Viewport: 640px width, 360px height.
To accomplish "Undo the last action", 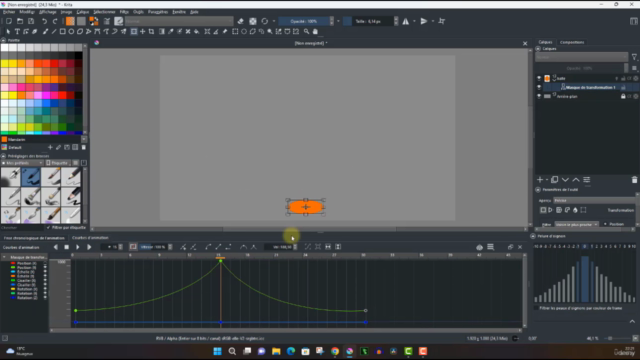I will [x=44, y=21].
